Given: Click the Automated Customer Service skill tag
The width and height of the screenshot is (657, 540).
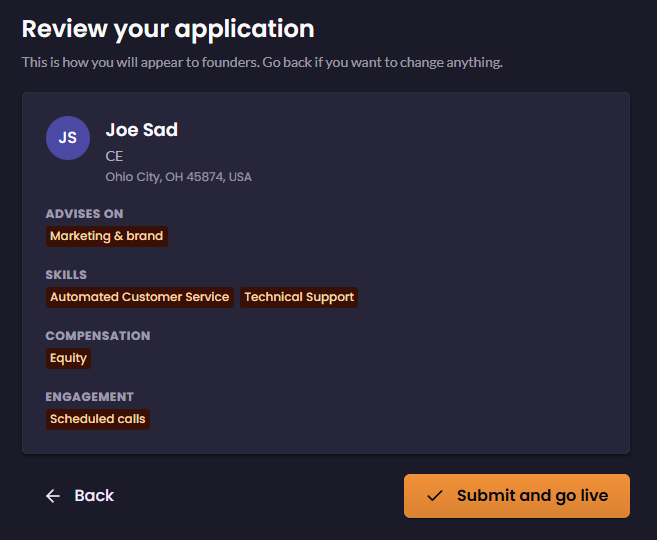Looking at the screenshot, I should click(140, 297).
